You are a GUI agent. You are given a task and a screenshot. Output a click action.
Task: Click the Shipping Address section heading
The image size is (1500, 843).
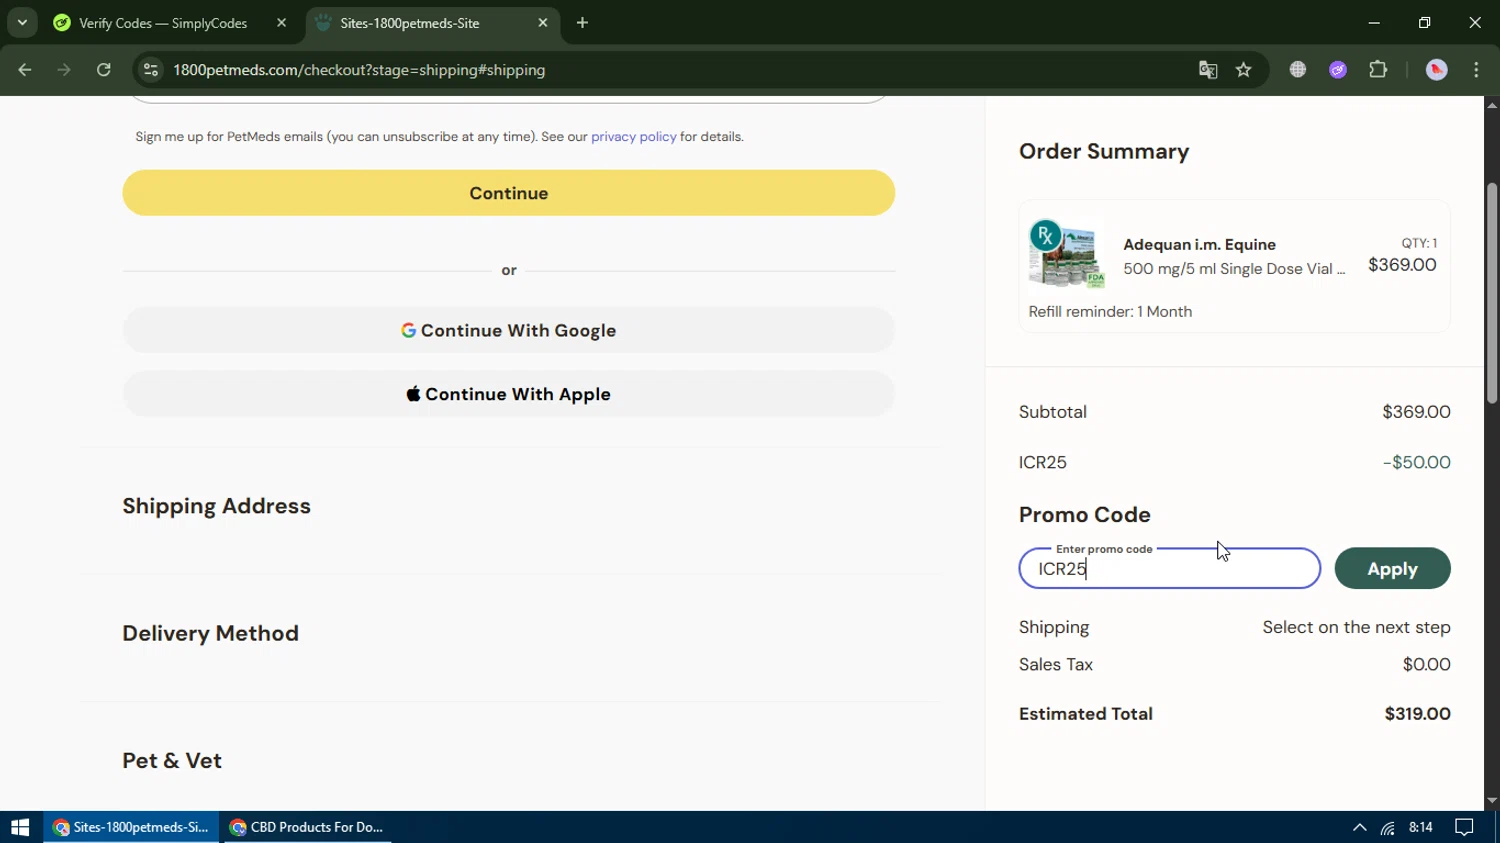(216, 506)
